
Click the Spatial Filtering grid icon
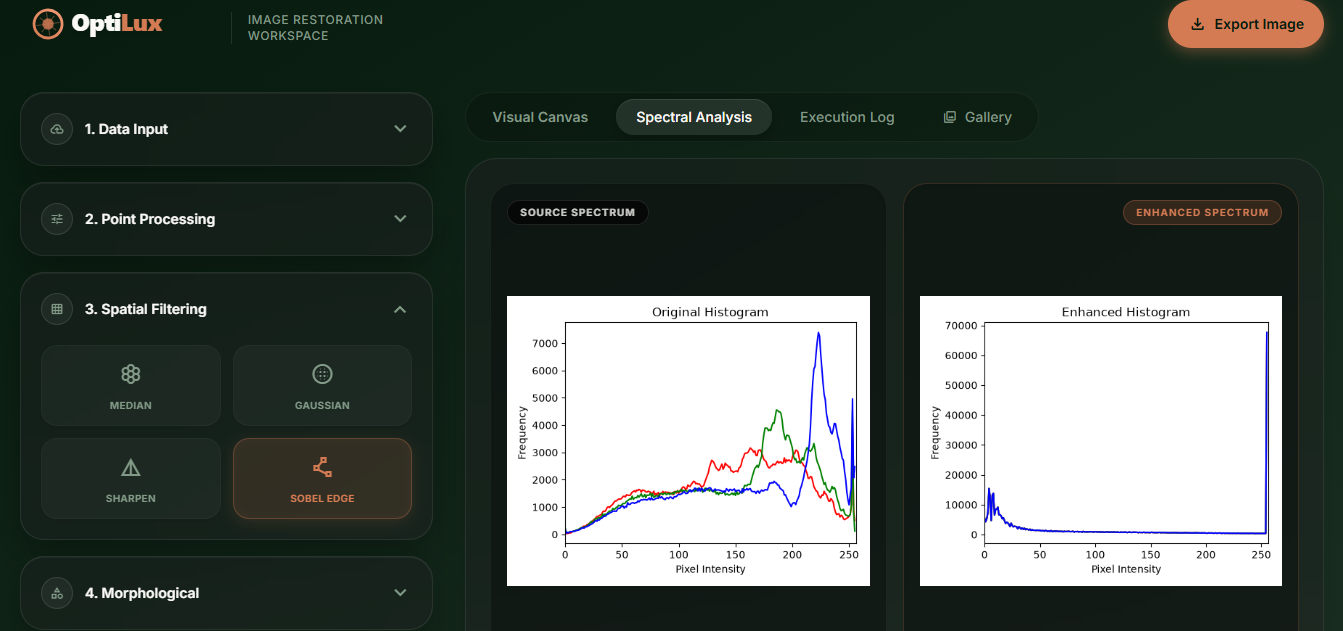[x=57, y=309]
